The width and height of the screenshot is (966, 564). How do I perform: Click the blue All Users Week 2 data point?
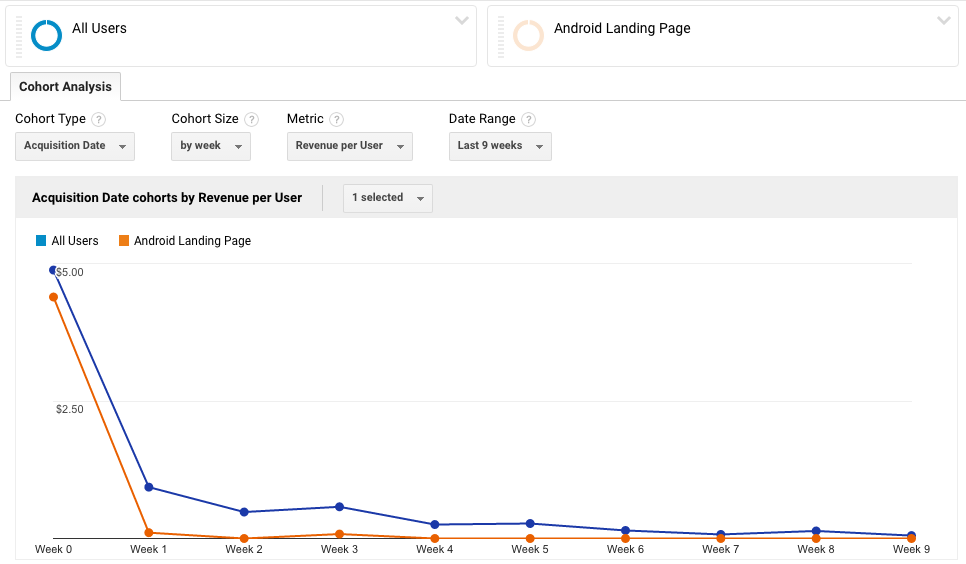pyautogui.click(x=244, y=512)
